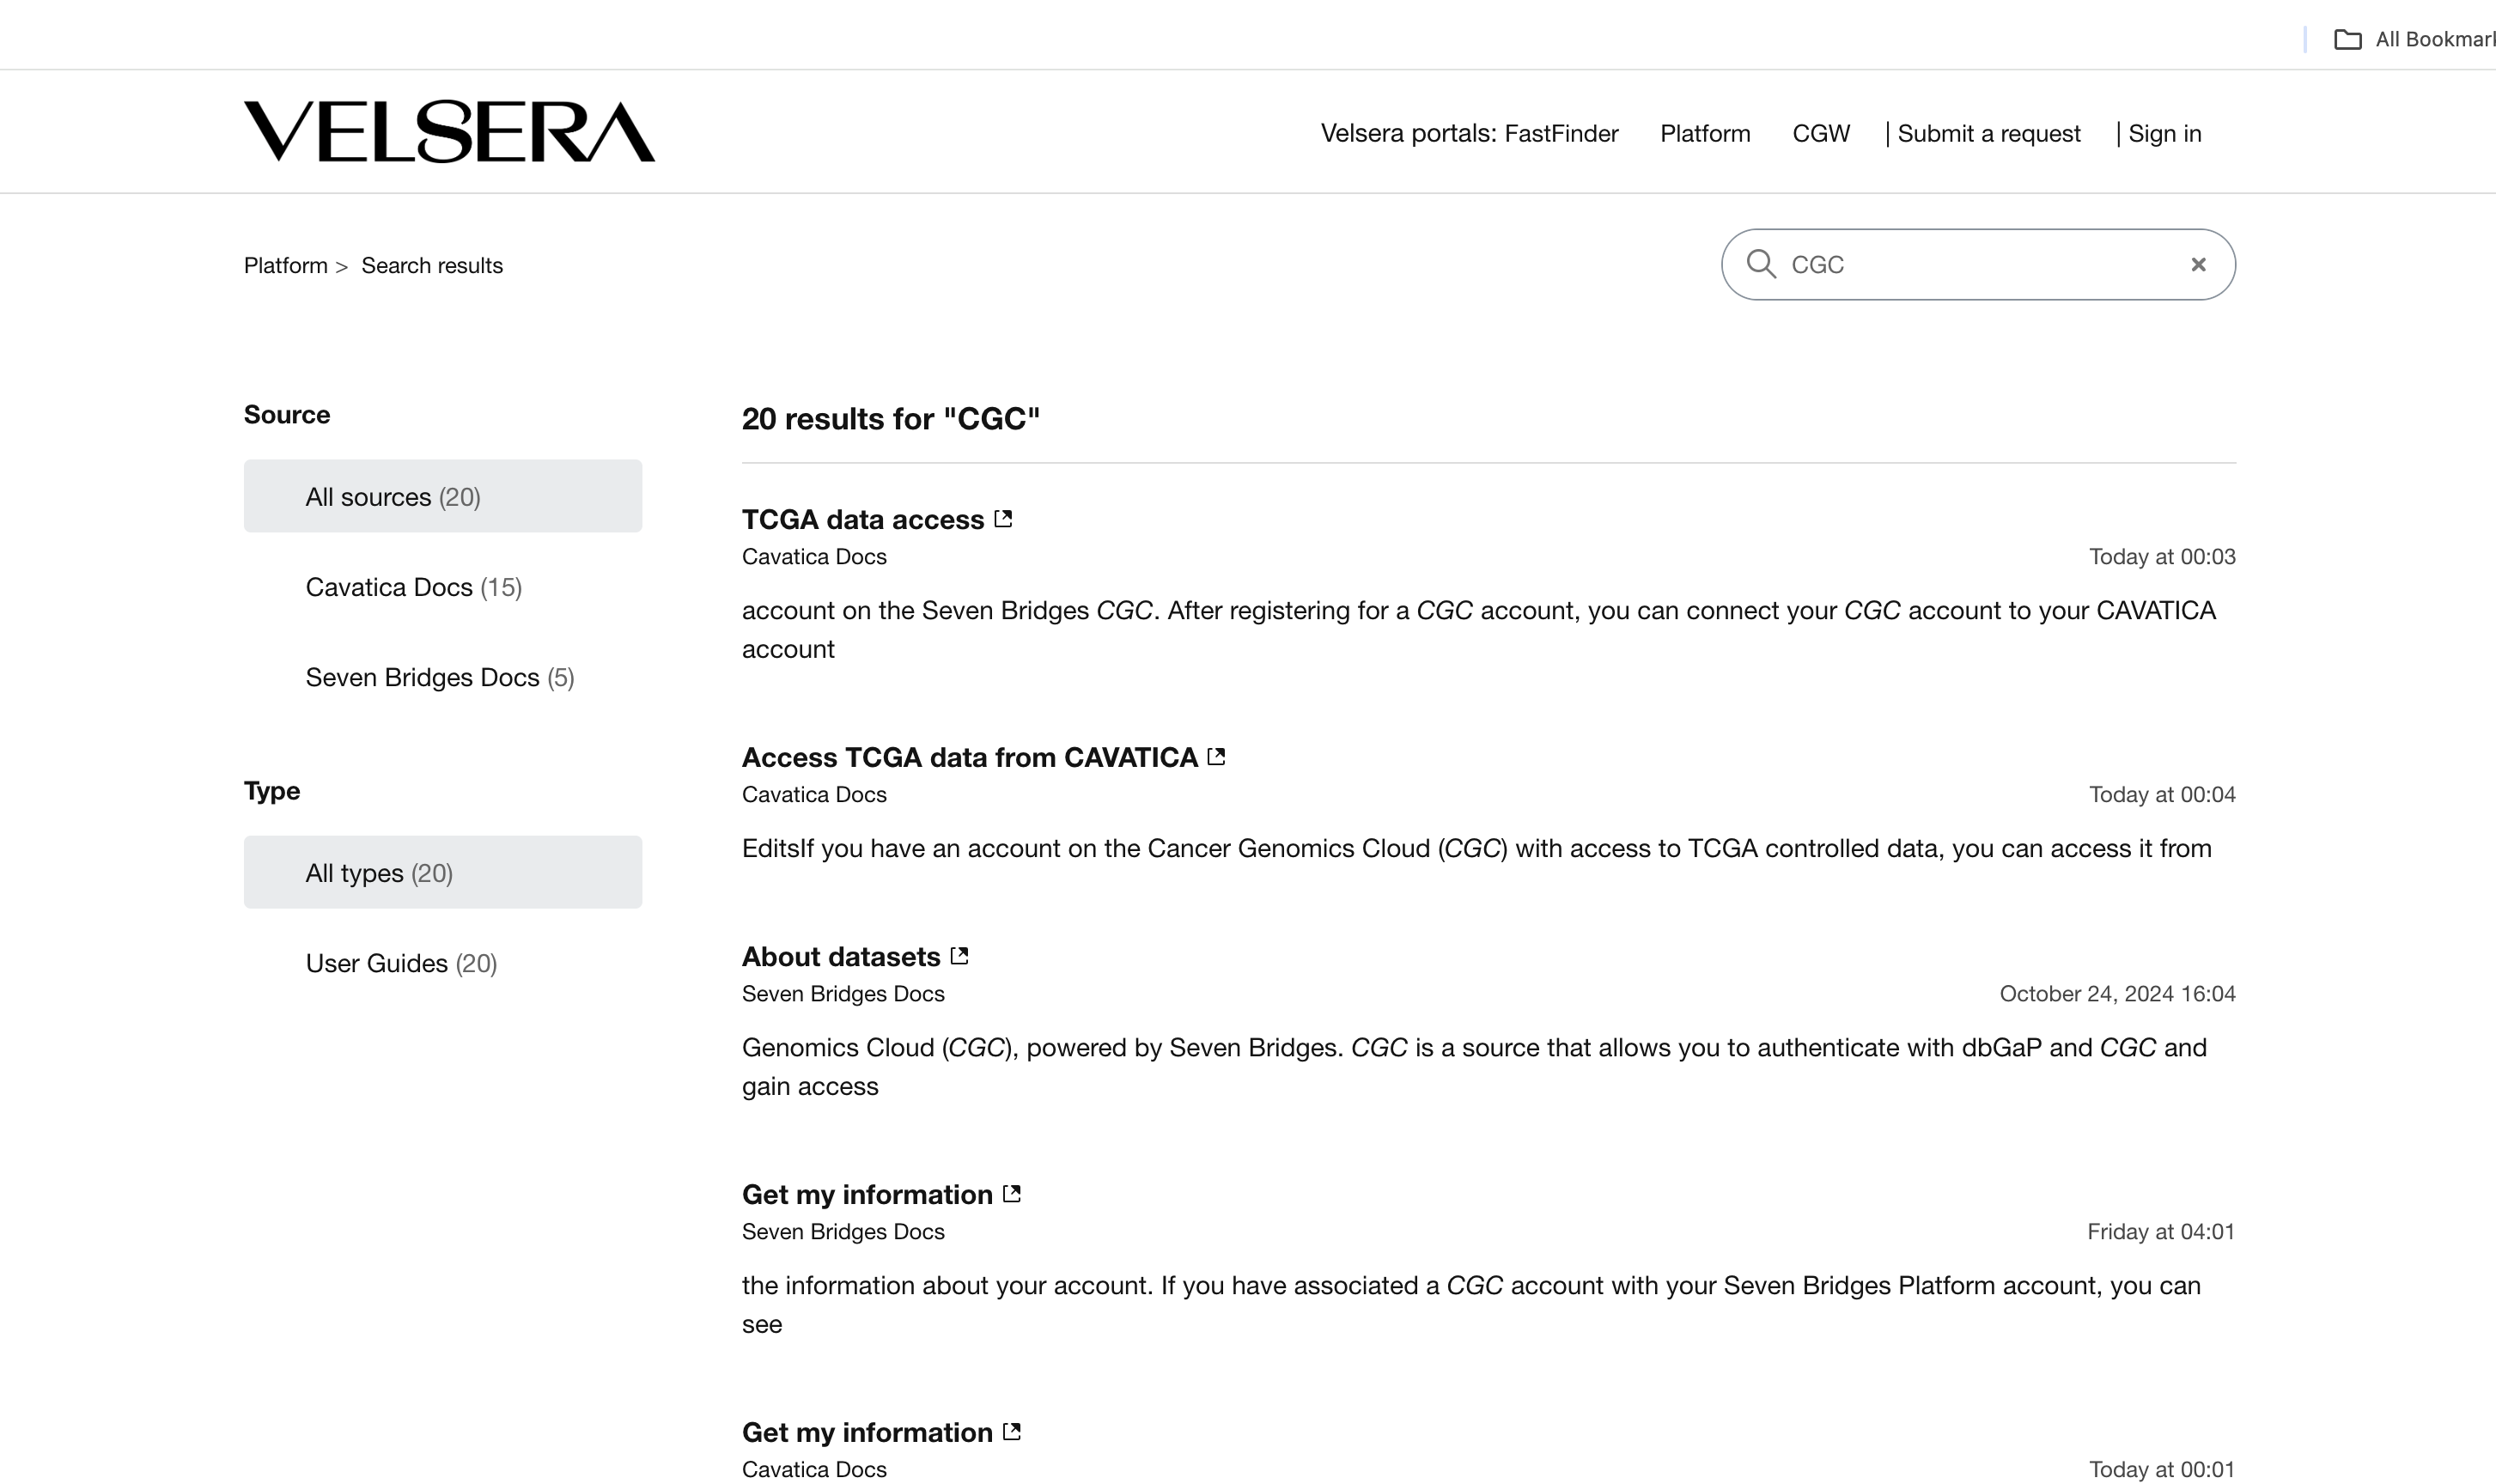
Task: Click the Velsera logo
Action: [x=449, y=131]
